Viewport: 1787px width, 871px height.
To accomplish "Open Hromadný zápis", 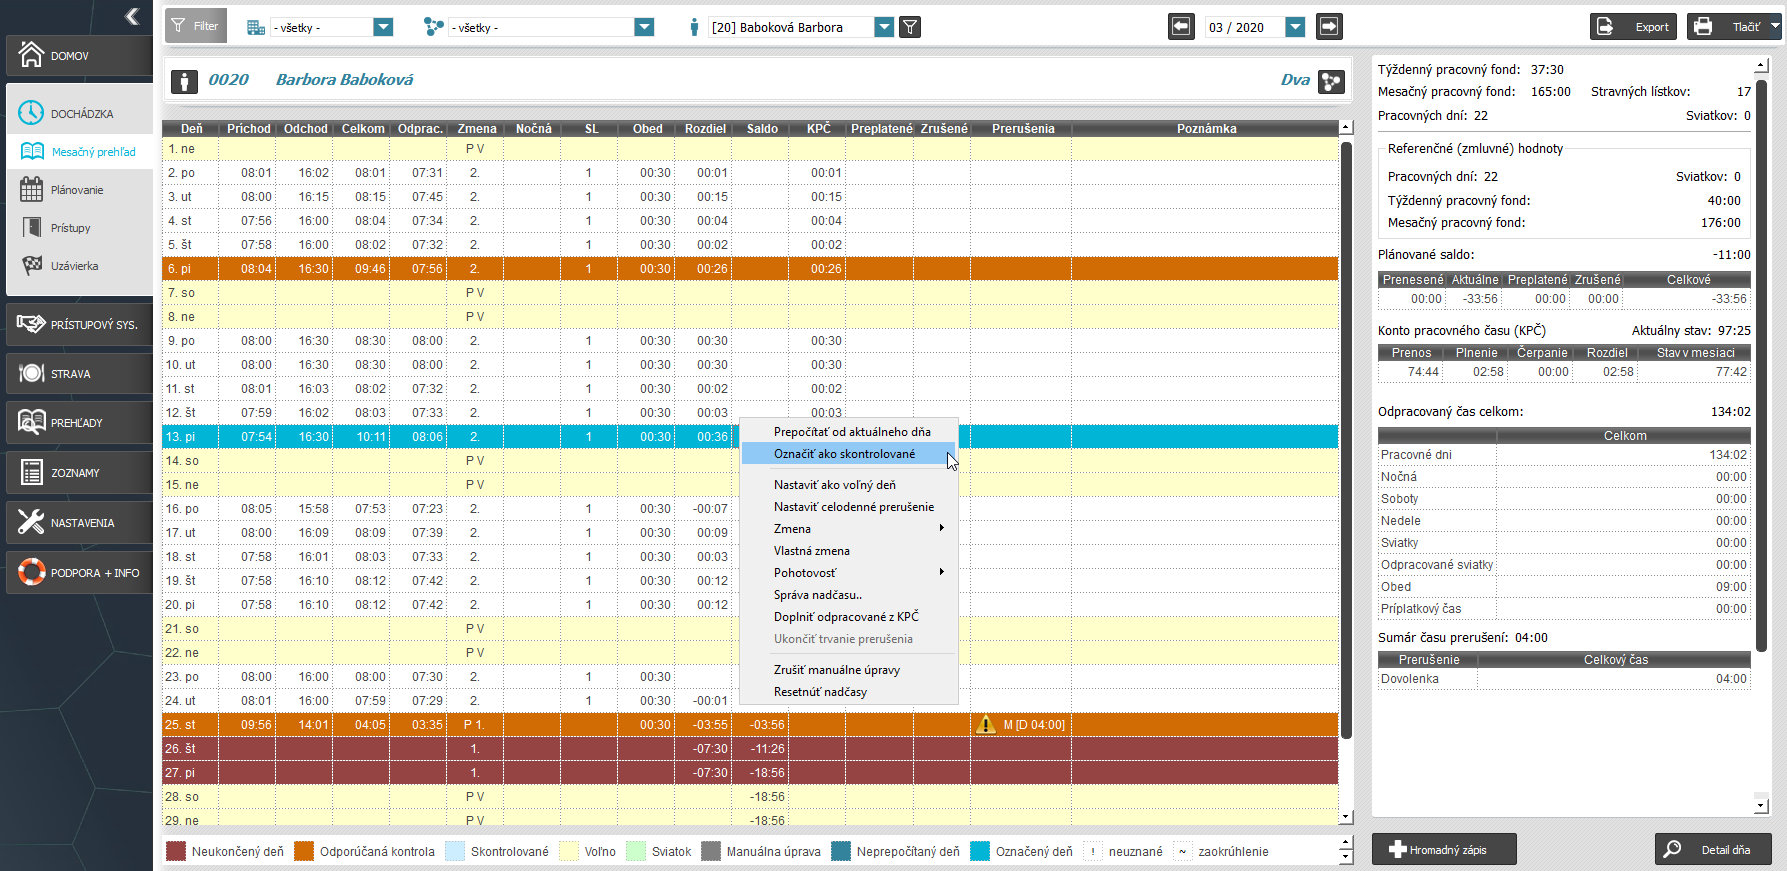I will coord(1444,849).
